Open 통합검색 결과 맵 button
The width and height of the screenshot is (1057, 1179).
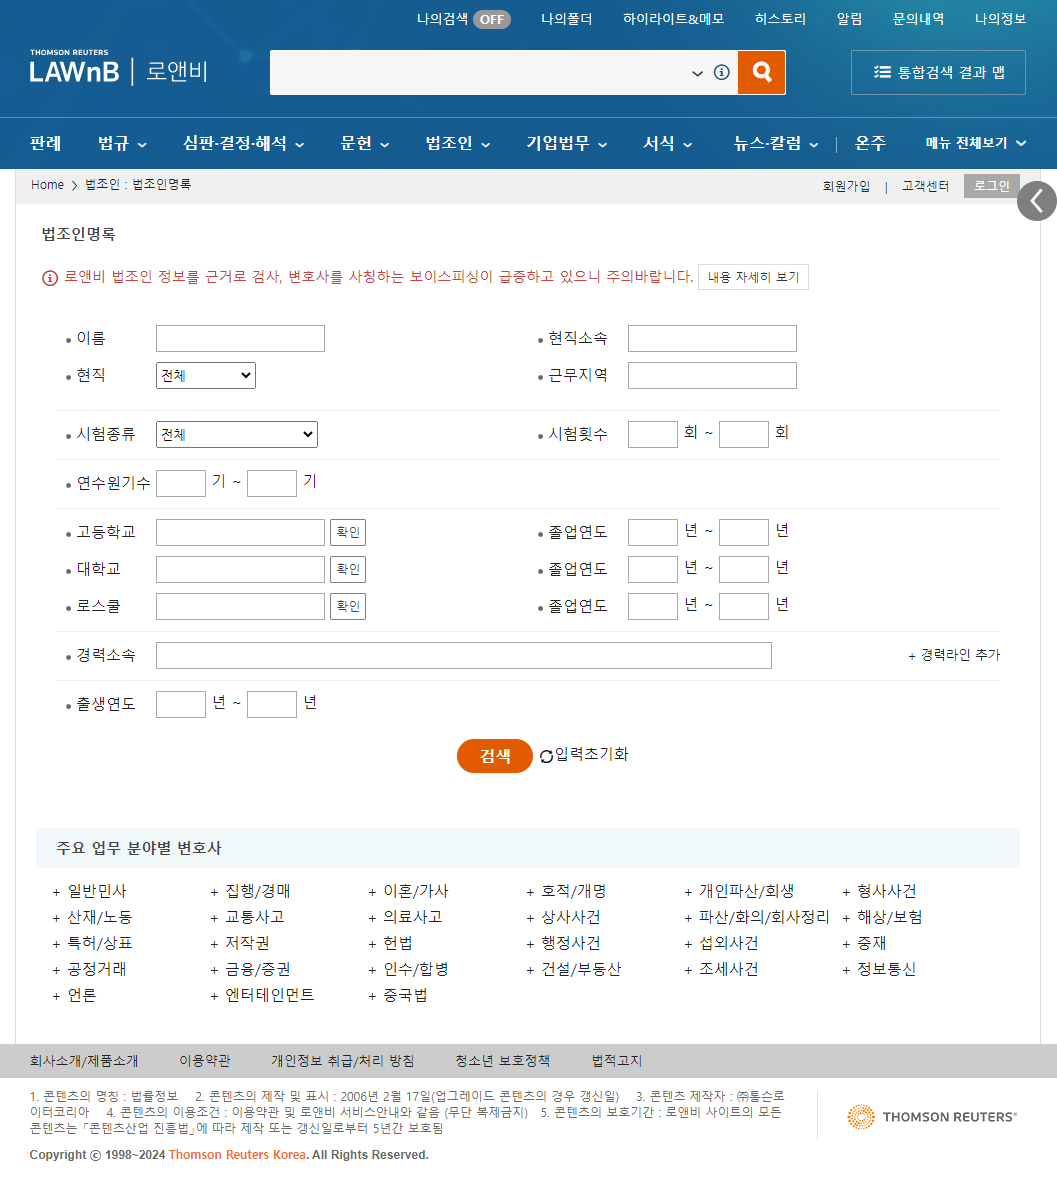(938, 72)
